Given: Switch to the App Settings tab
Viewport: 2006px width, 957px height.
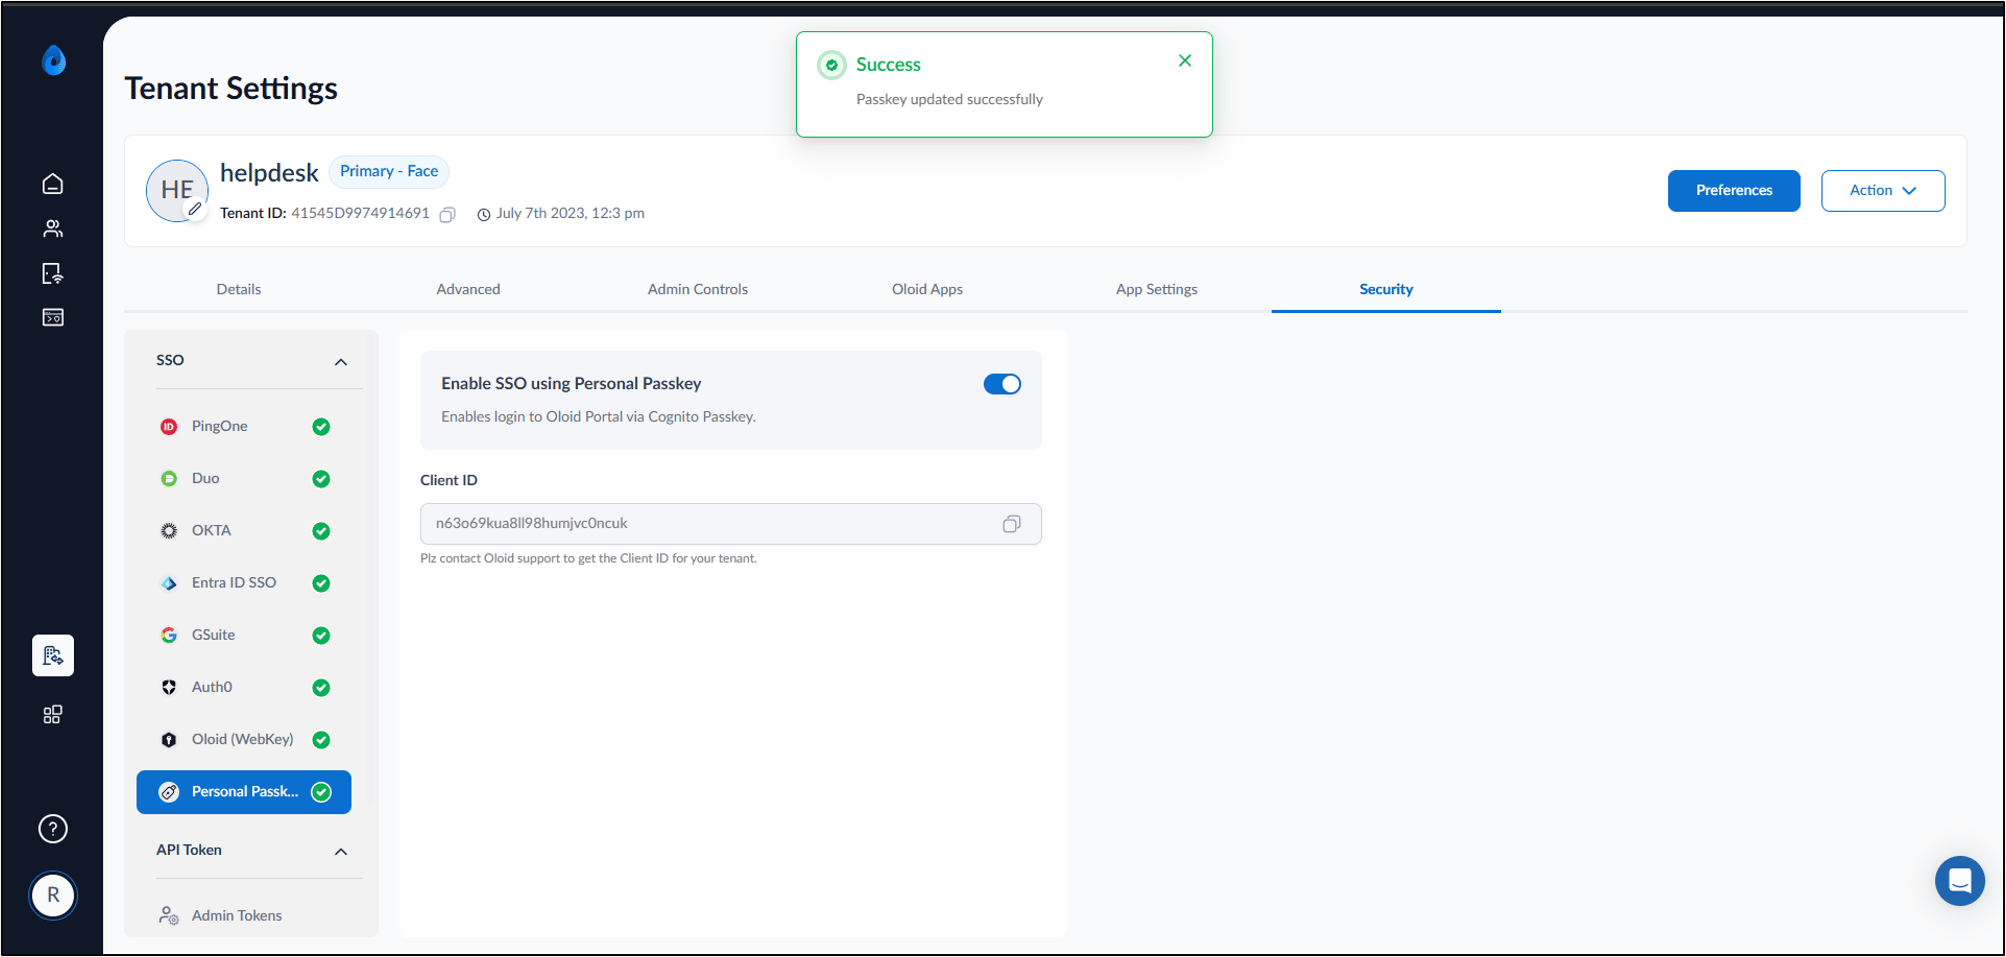Looking at the screenshot, I should 1157,289.
